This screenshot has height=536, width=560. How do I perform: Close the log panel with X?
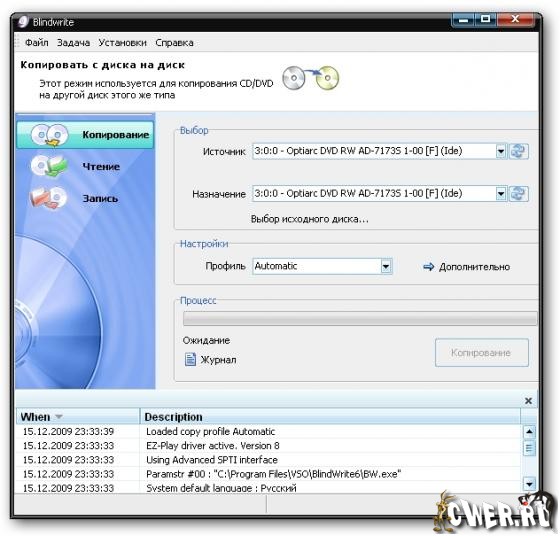pyautogui.click(x=529, y=401)
